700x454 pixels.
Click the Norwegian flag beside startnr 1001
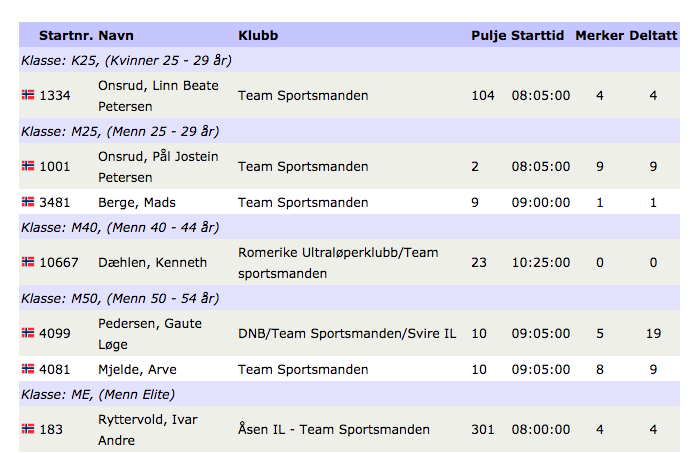[x=28, y=166]
